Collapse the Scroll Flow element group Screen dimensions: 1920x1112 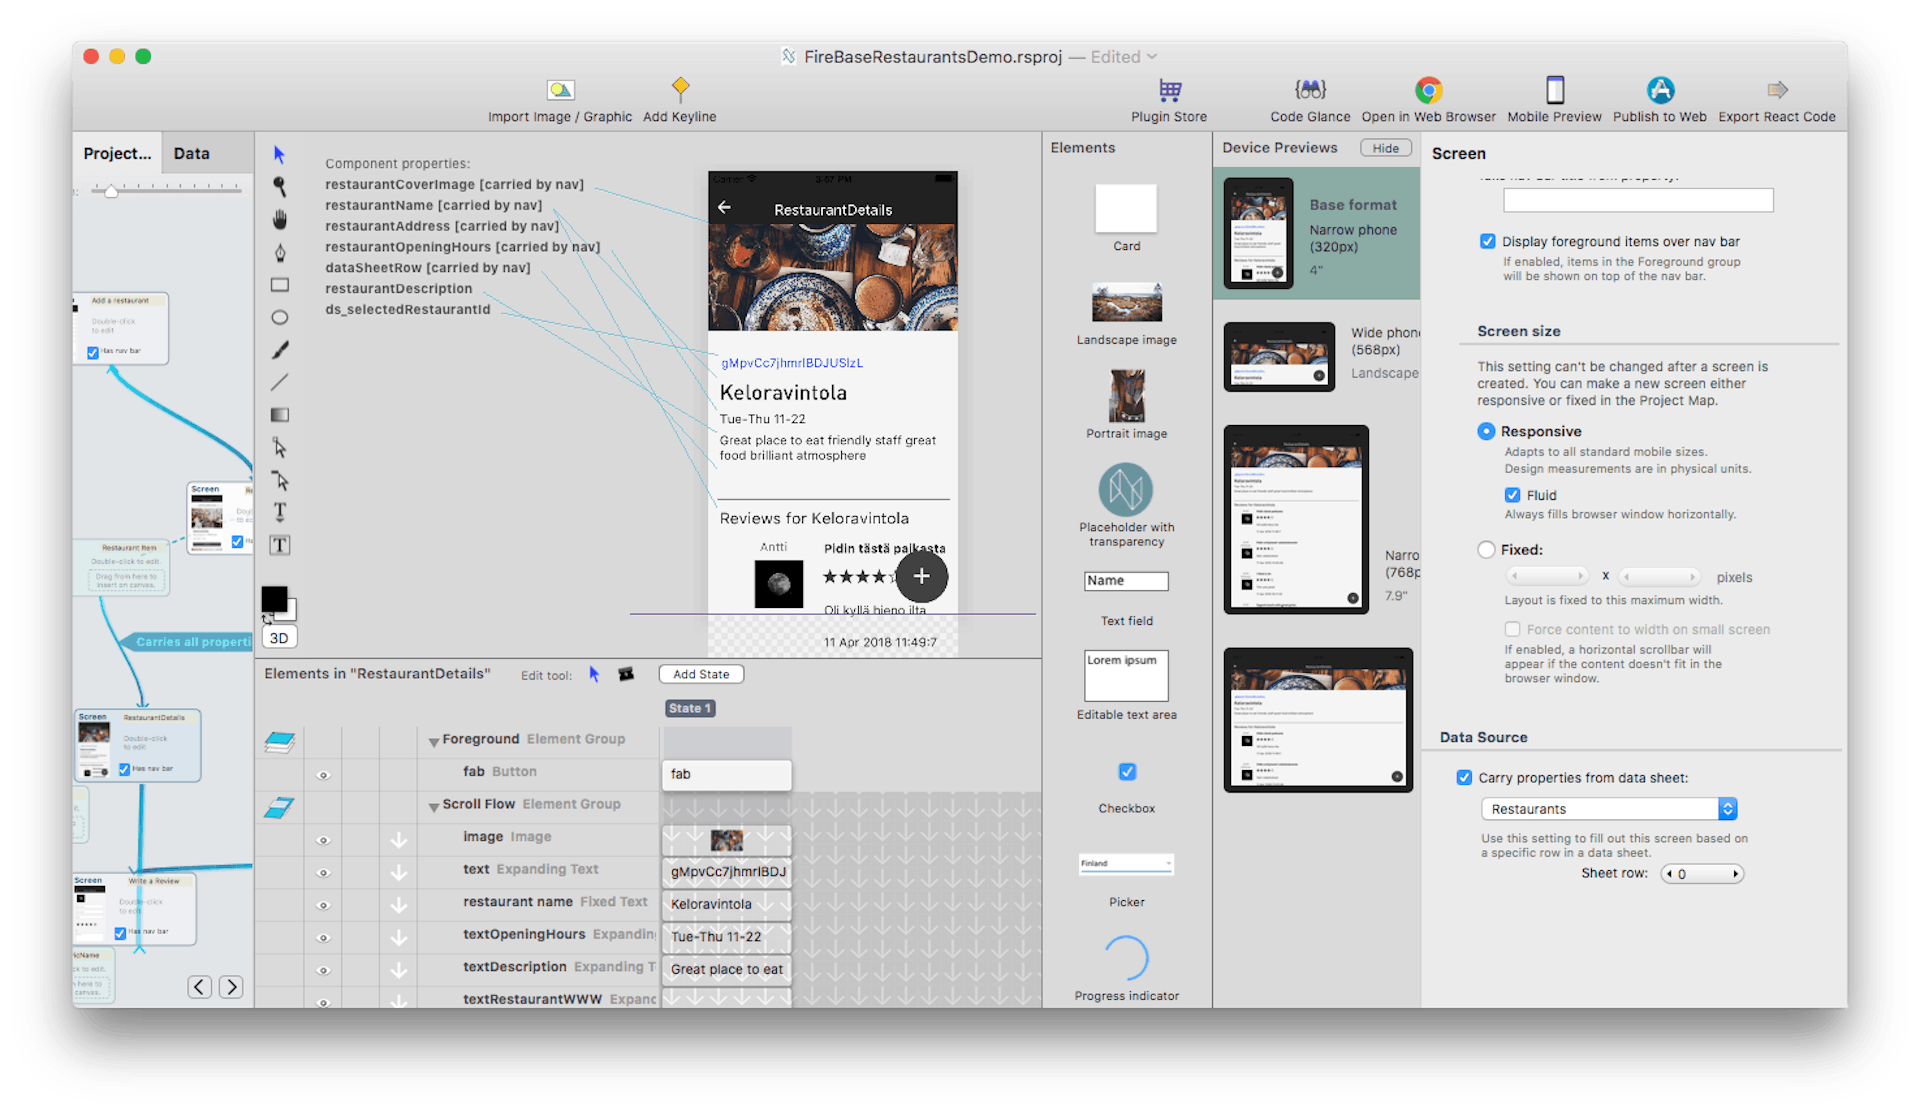[x=433, y=804]
